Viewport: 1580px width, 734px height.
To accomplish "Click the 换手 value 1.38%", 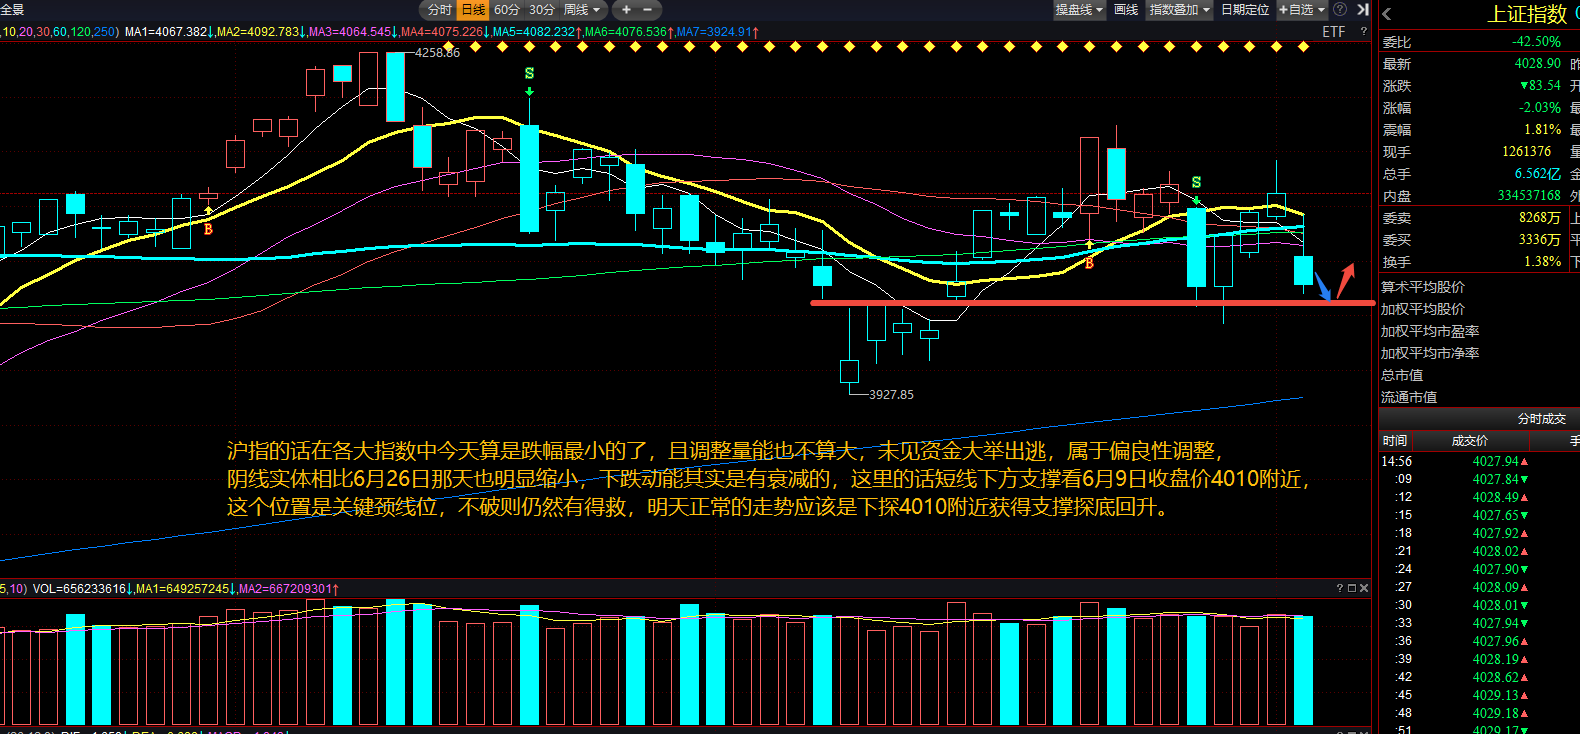I will (x=1542, y=261).
